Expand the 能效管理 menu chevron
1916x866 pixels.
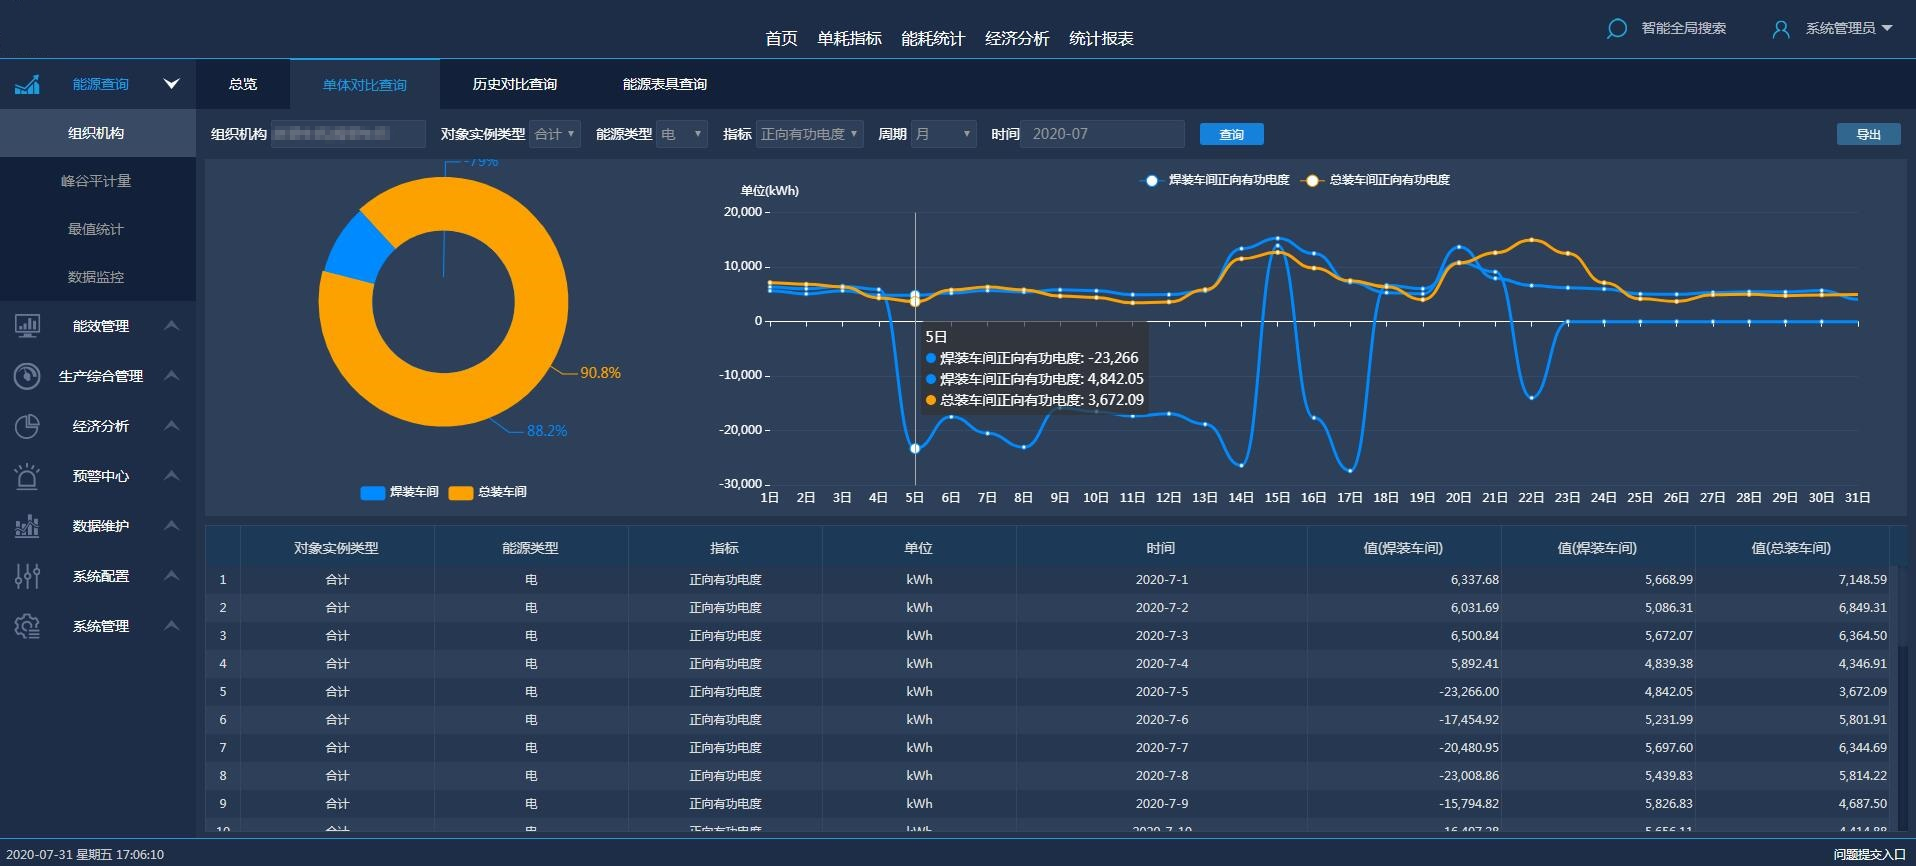(171, 325)
